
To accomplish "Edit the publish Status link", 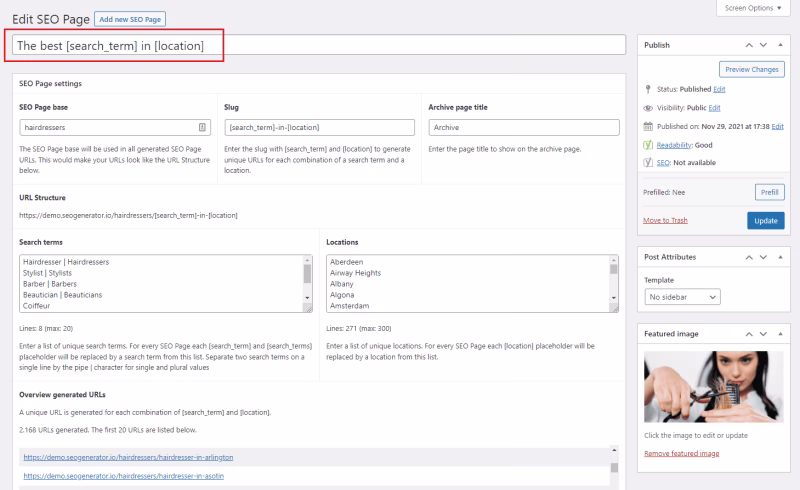I will click(719, 89).
